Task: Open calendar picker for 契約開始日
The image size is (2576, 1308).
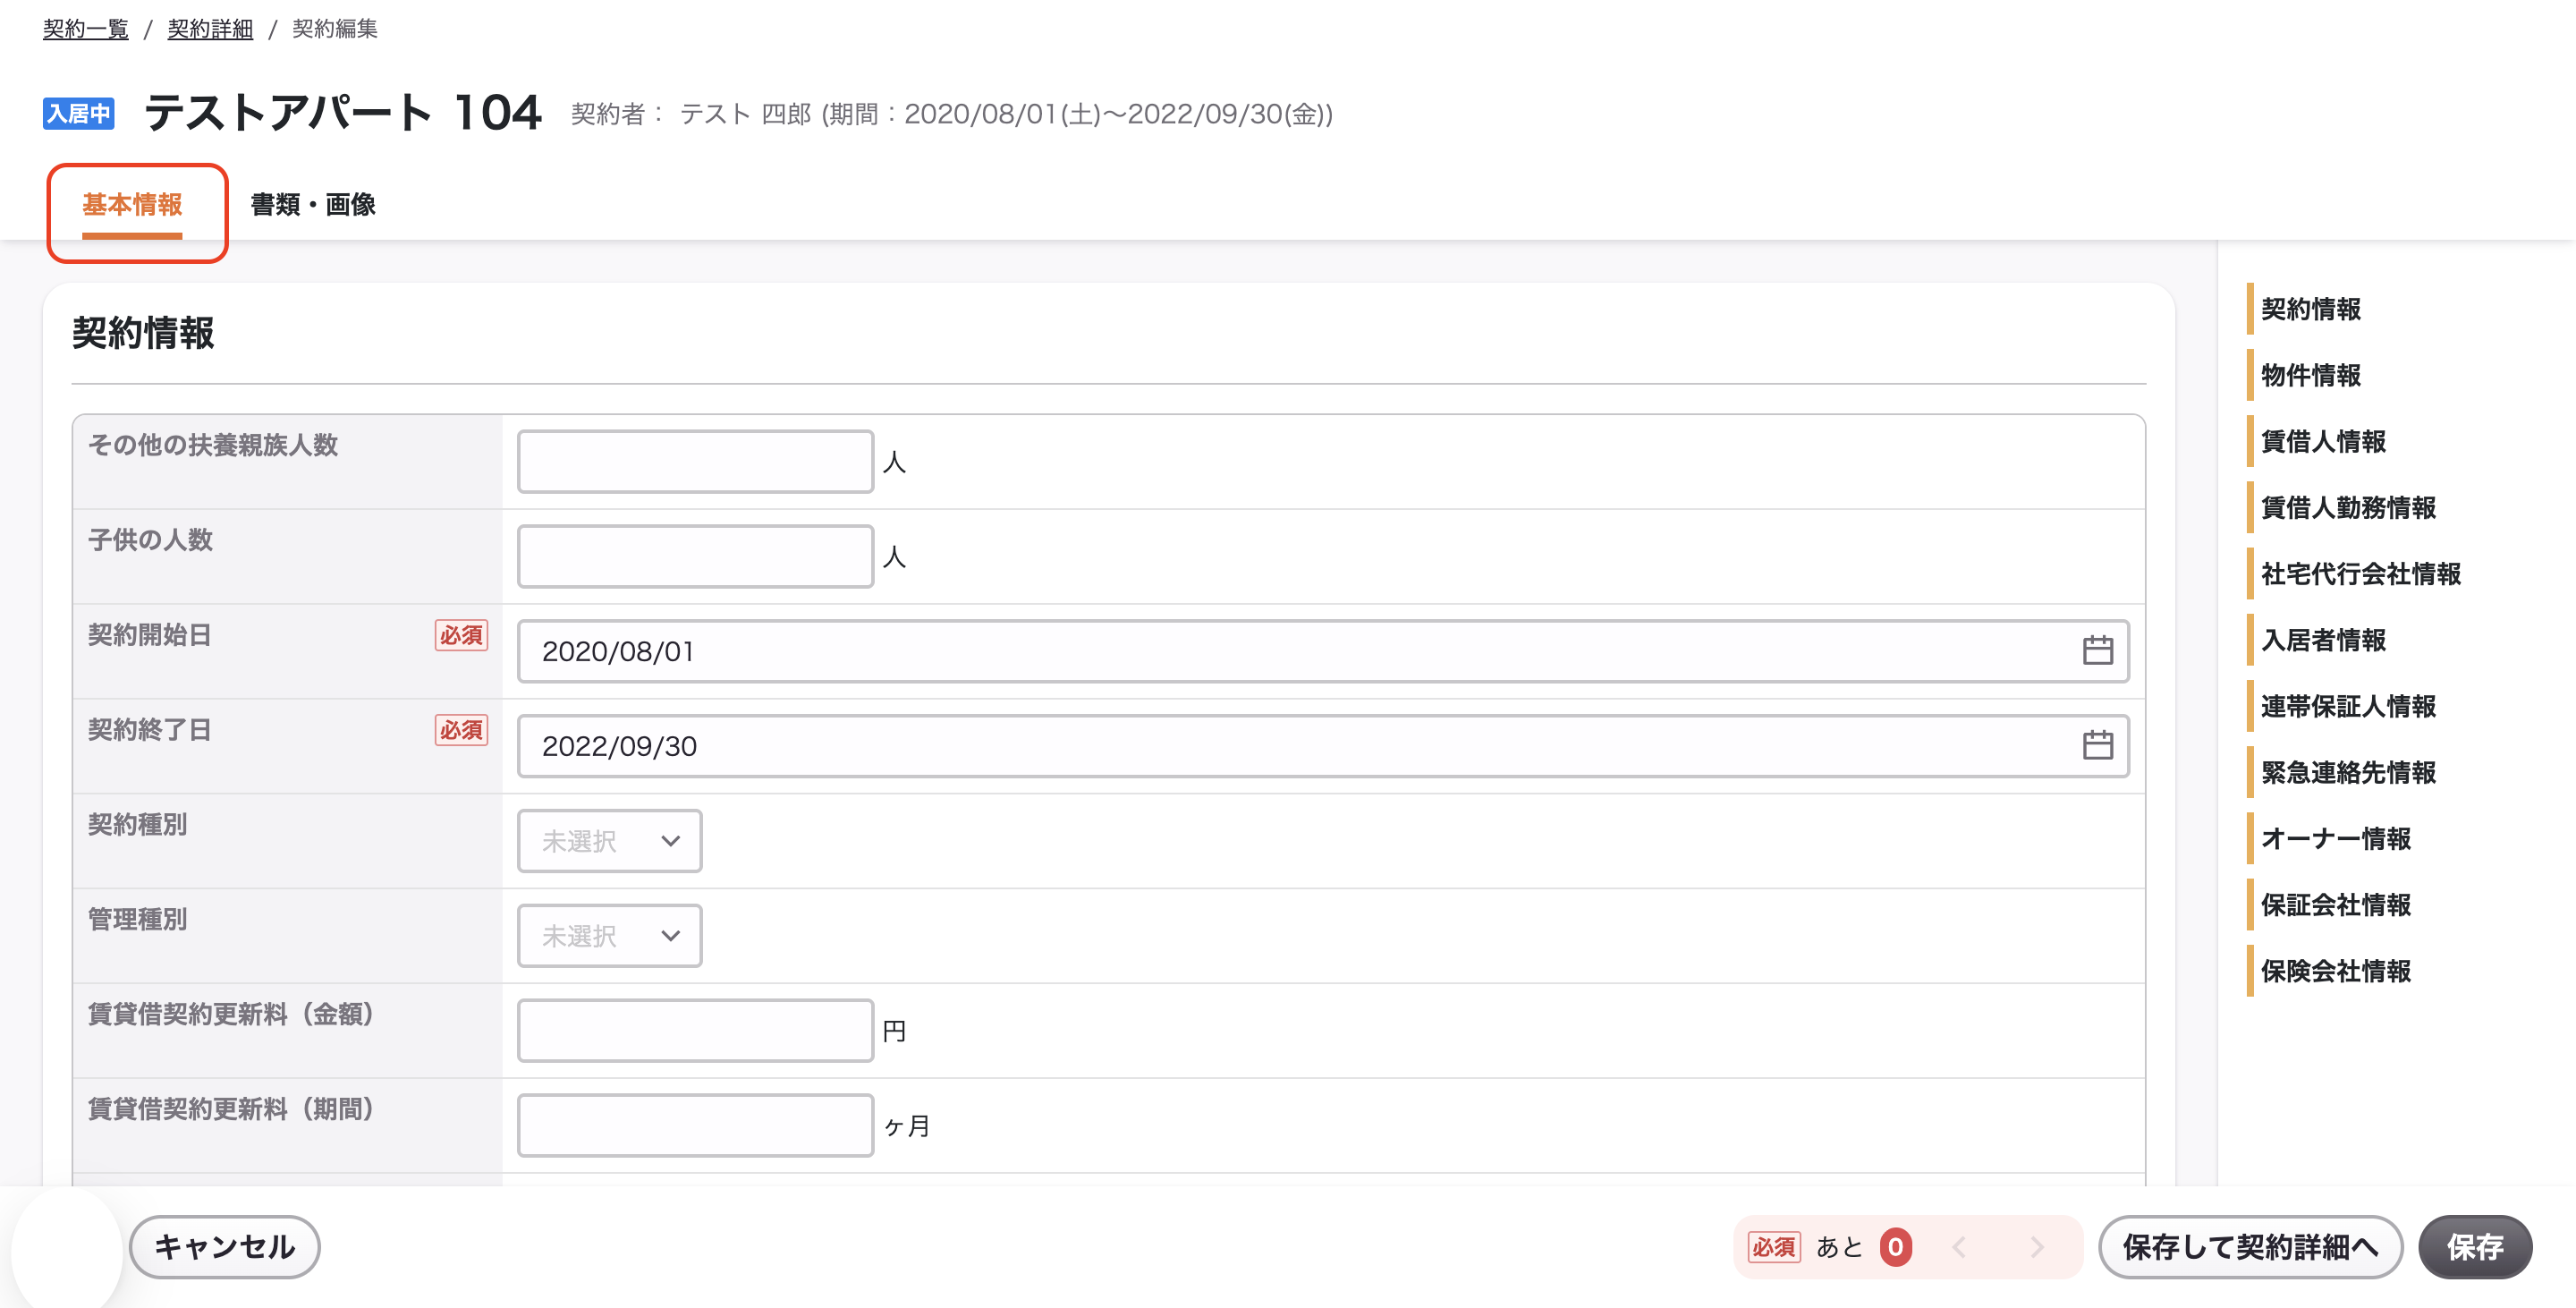Action: pos(2097,651)
